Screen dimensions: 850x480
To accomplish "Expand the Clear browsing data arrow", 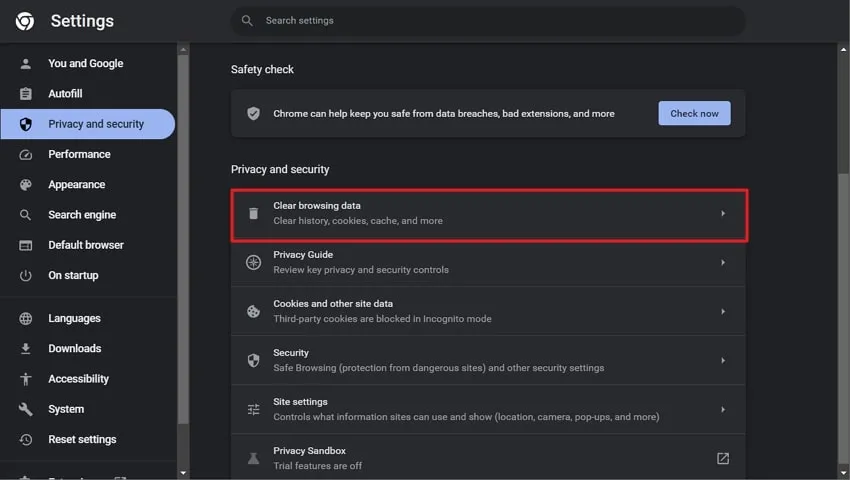I will (x=723, y=213).
